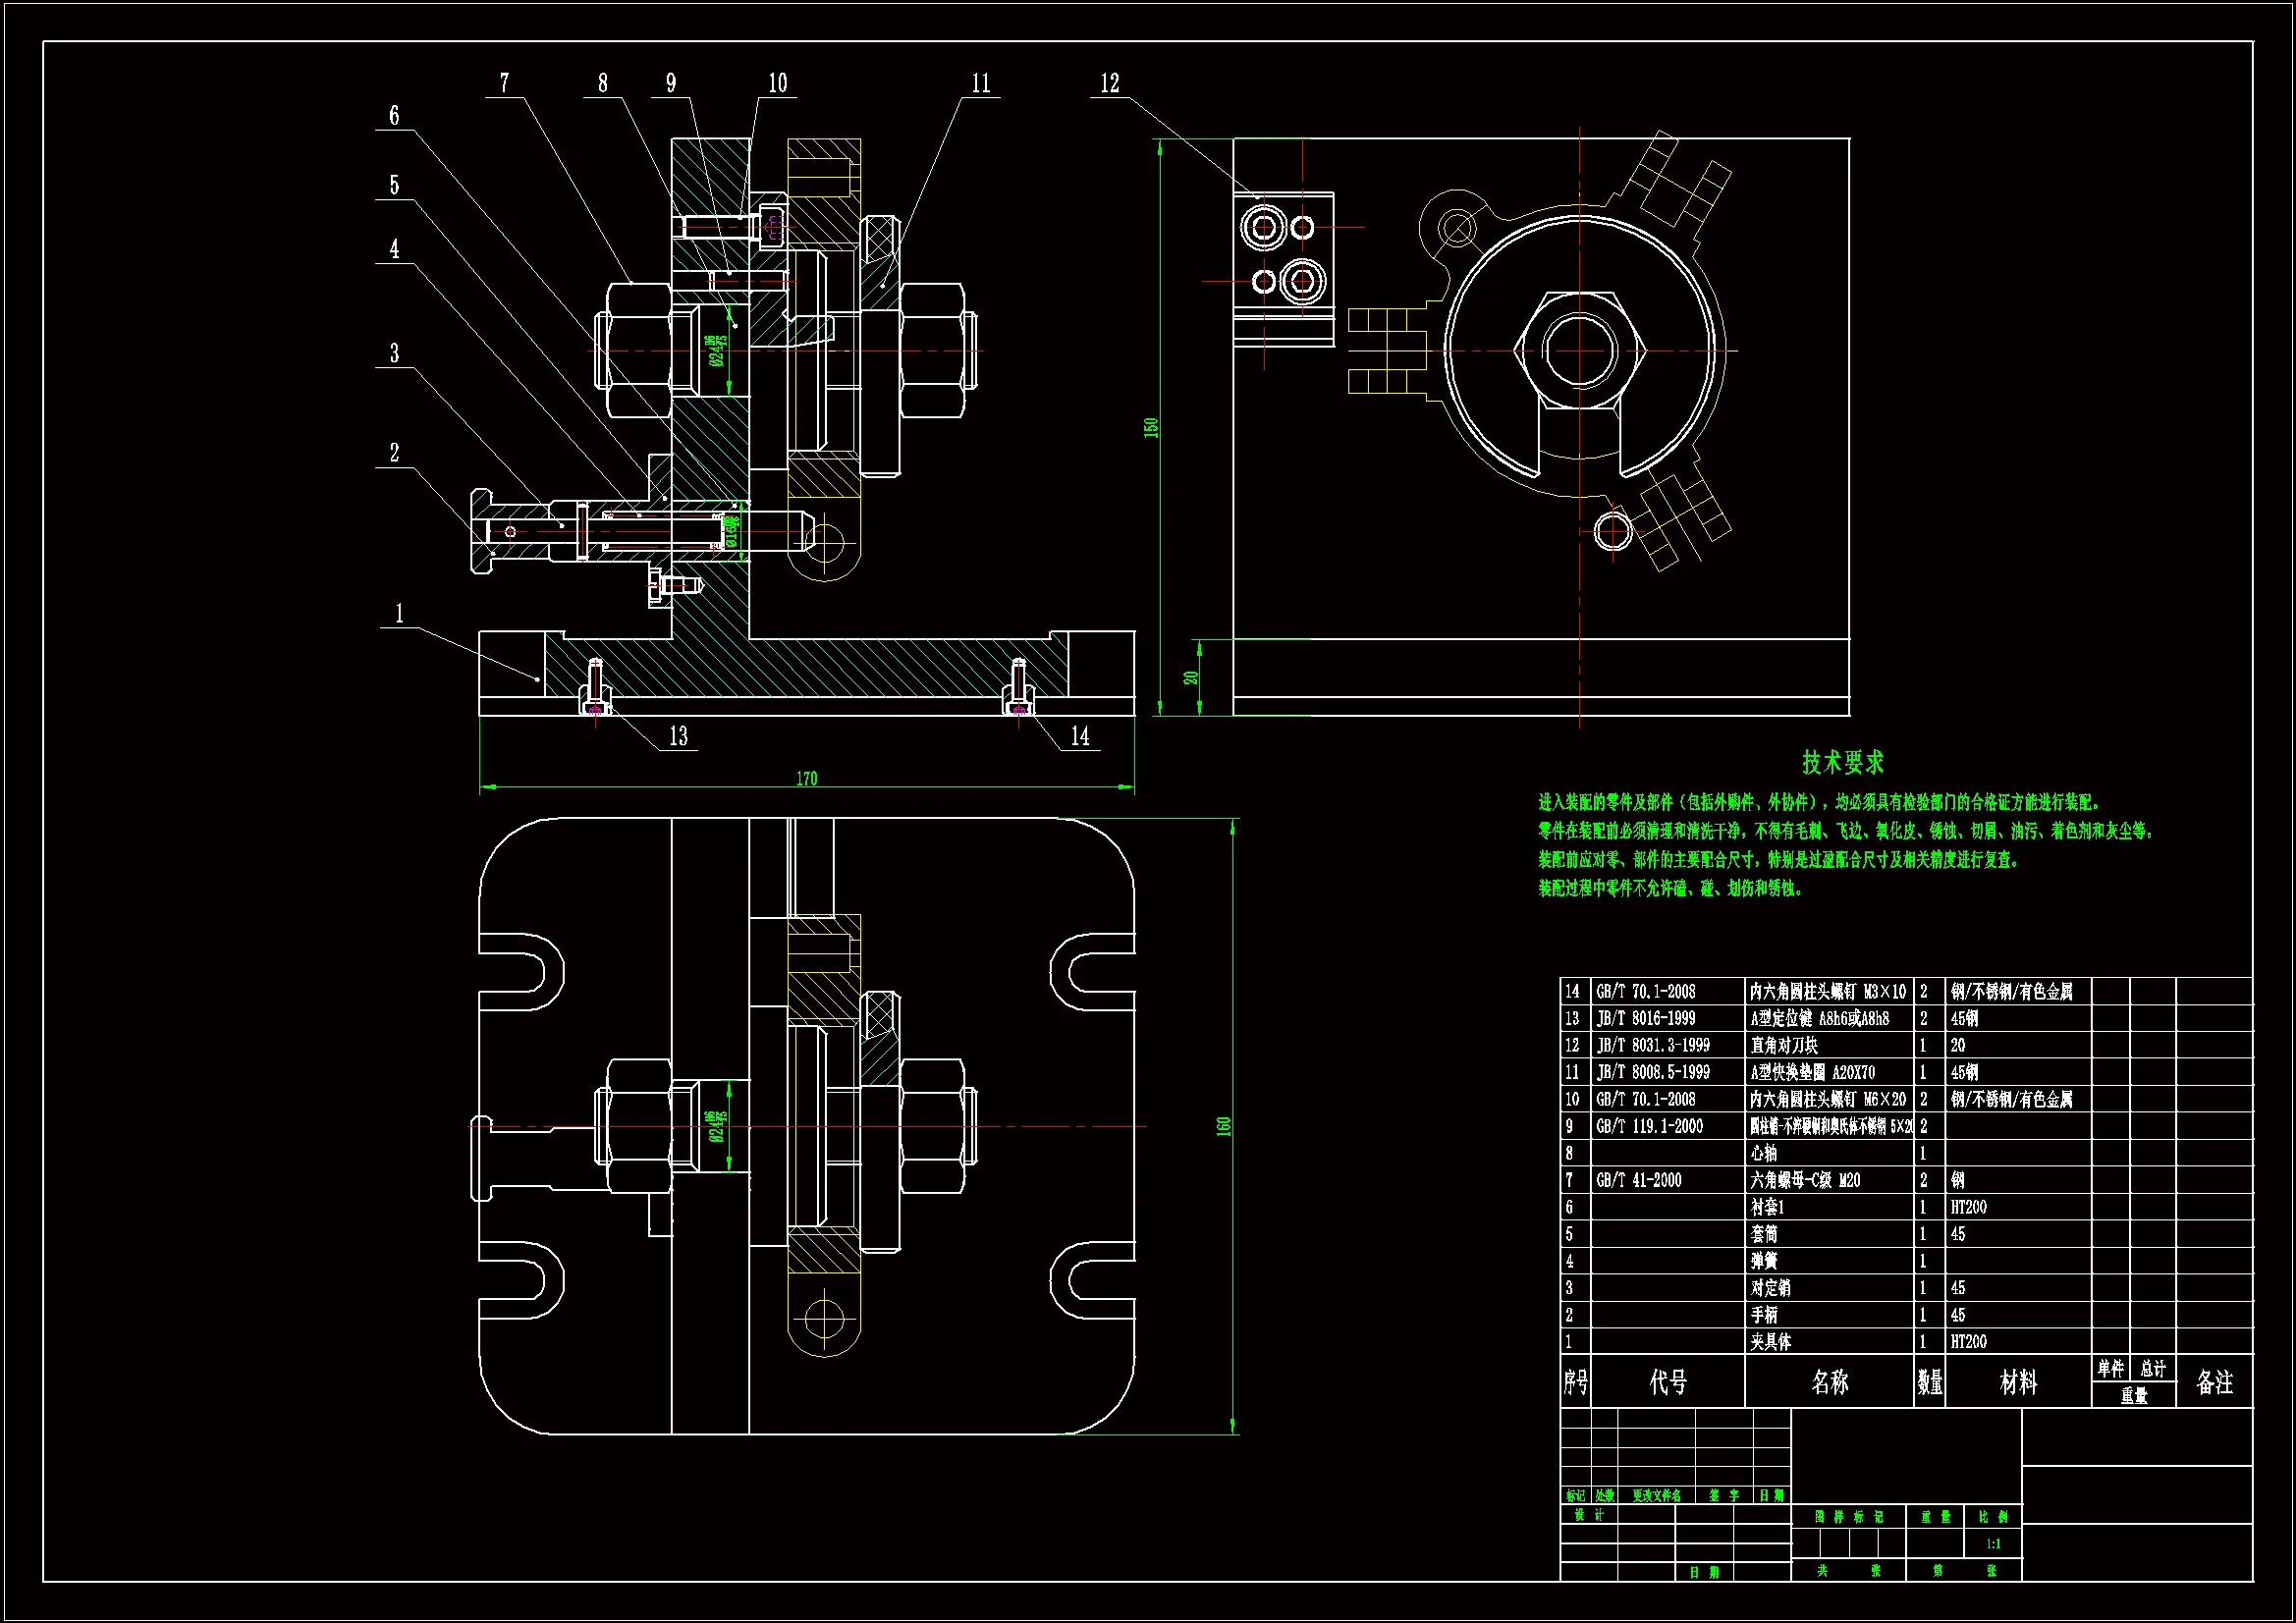Image resolution: width=2296 pixels, height=1623 pixels.
Task: Click part callout number 14
Action: pos(1080,737)
